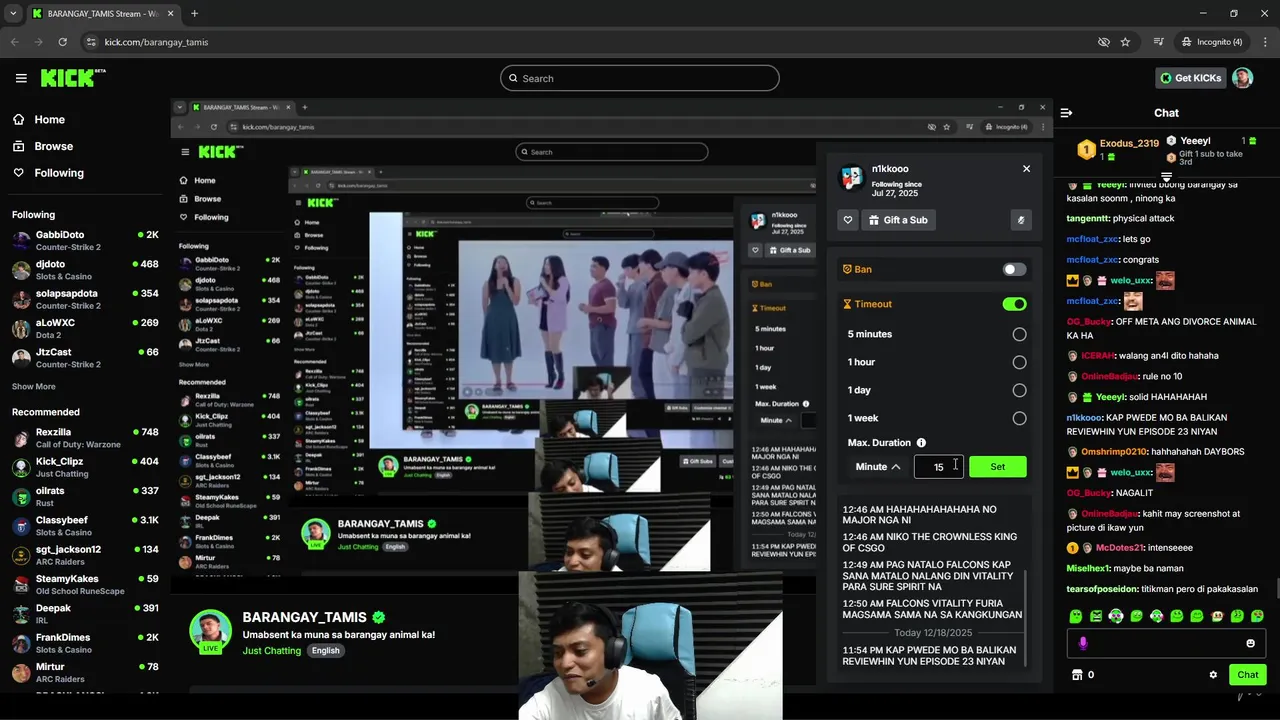Open Rexzilla in Recommended list
This screenshot has width=1280, height=720.
pos(85,437)
